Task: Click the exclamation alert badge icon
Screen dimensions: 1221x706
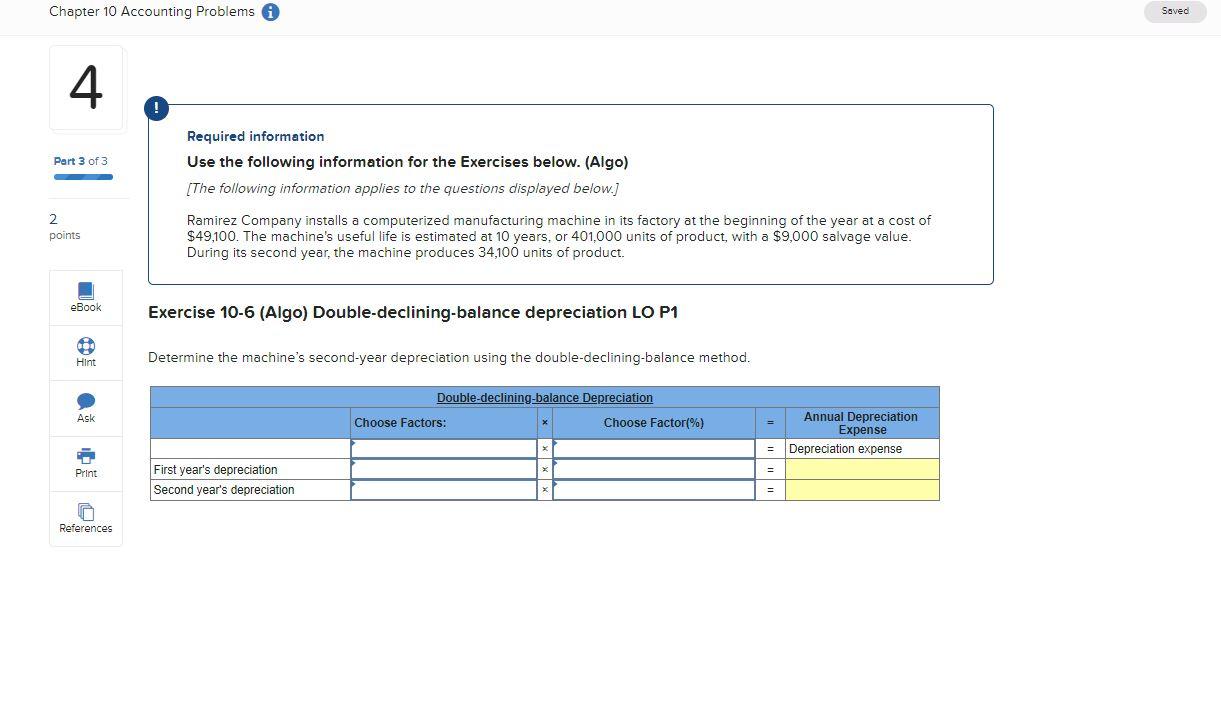Action: coord(156,106)
